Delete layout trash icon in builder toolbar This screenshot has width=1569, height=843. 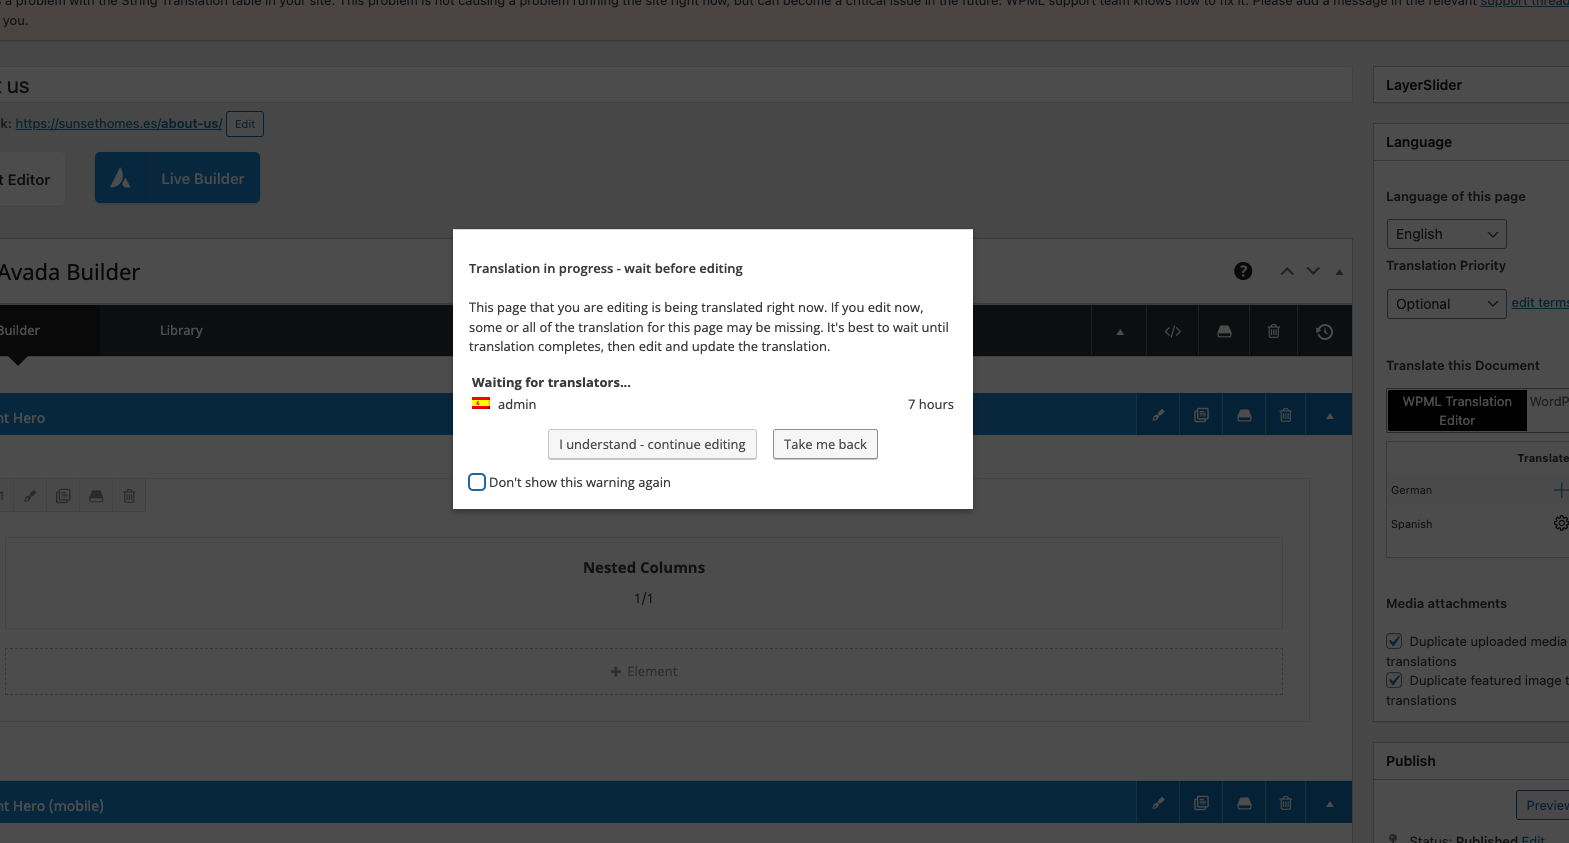[x=1274, y=332]
